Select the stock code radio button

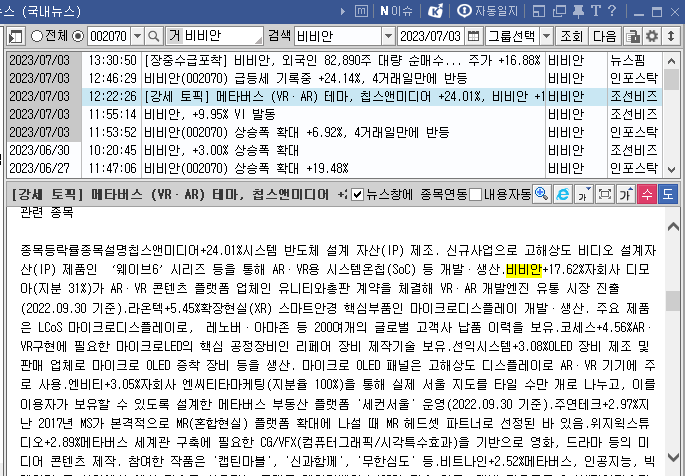[x=78, y=36]
